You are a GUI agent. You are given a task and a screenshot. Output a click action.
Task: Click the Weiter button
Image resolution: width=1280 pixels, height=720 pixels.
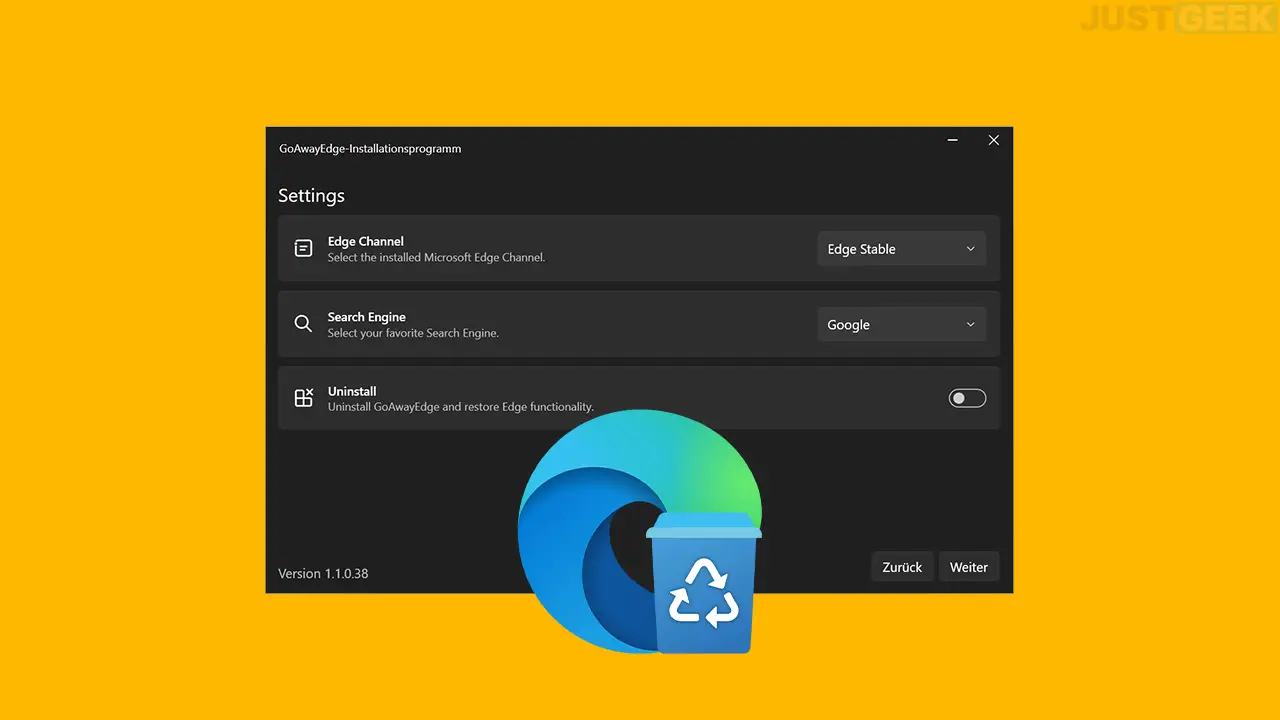pos(969,567)
